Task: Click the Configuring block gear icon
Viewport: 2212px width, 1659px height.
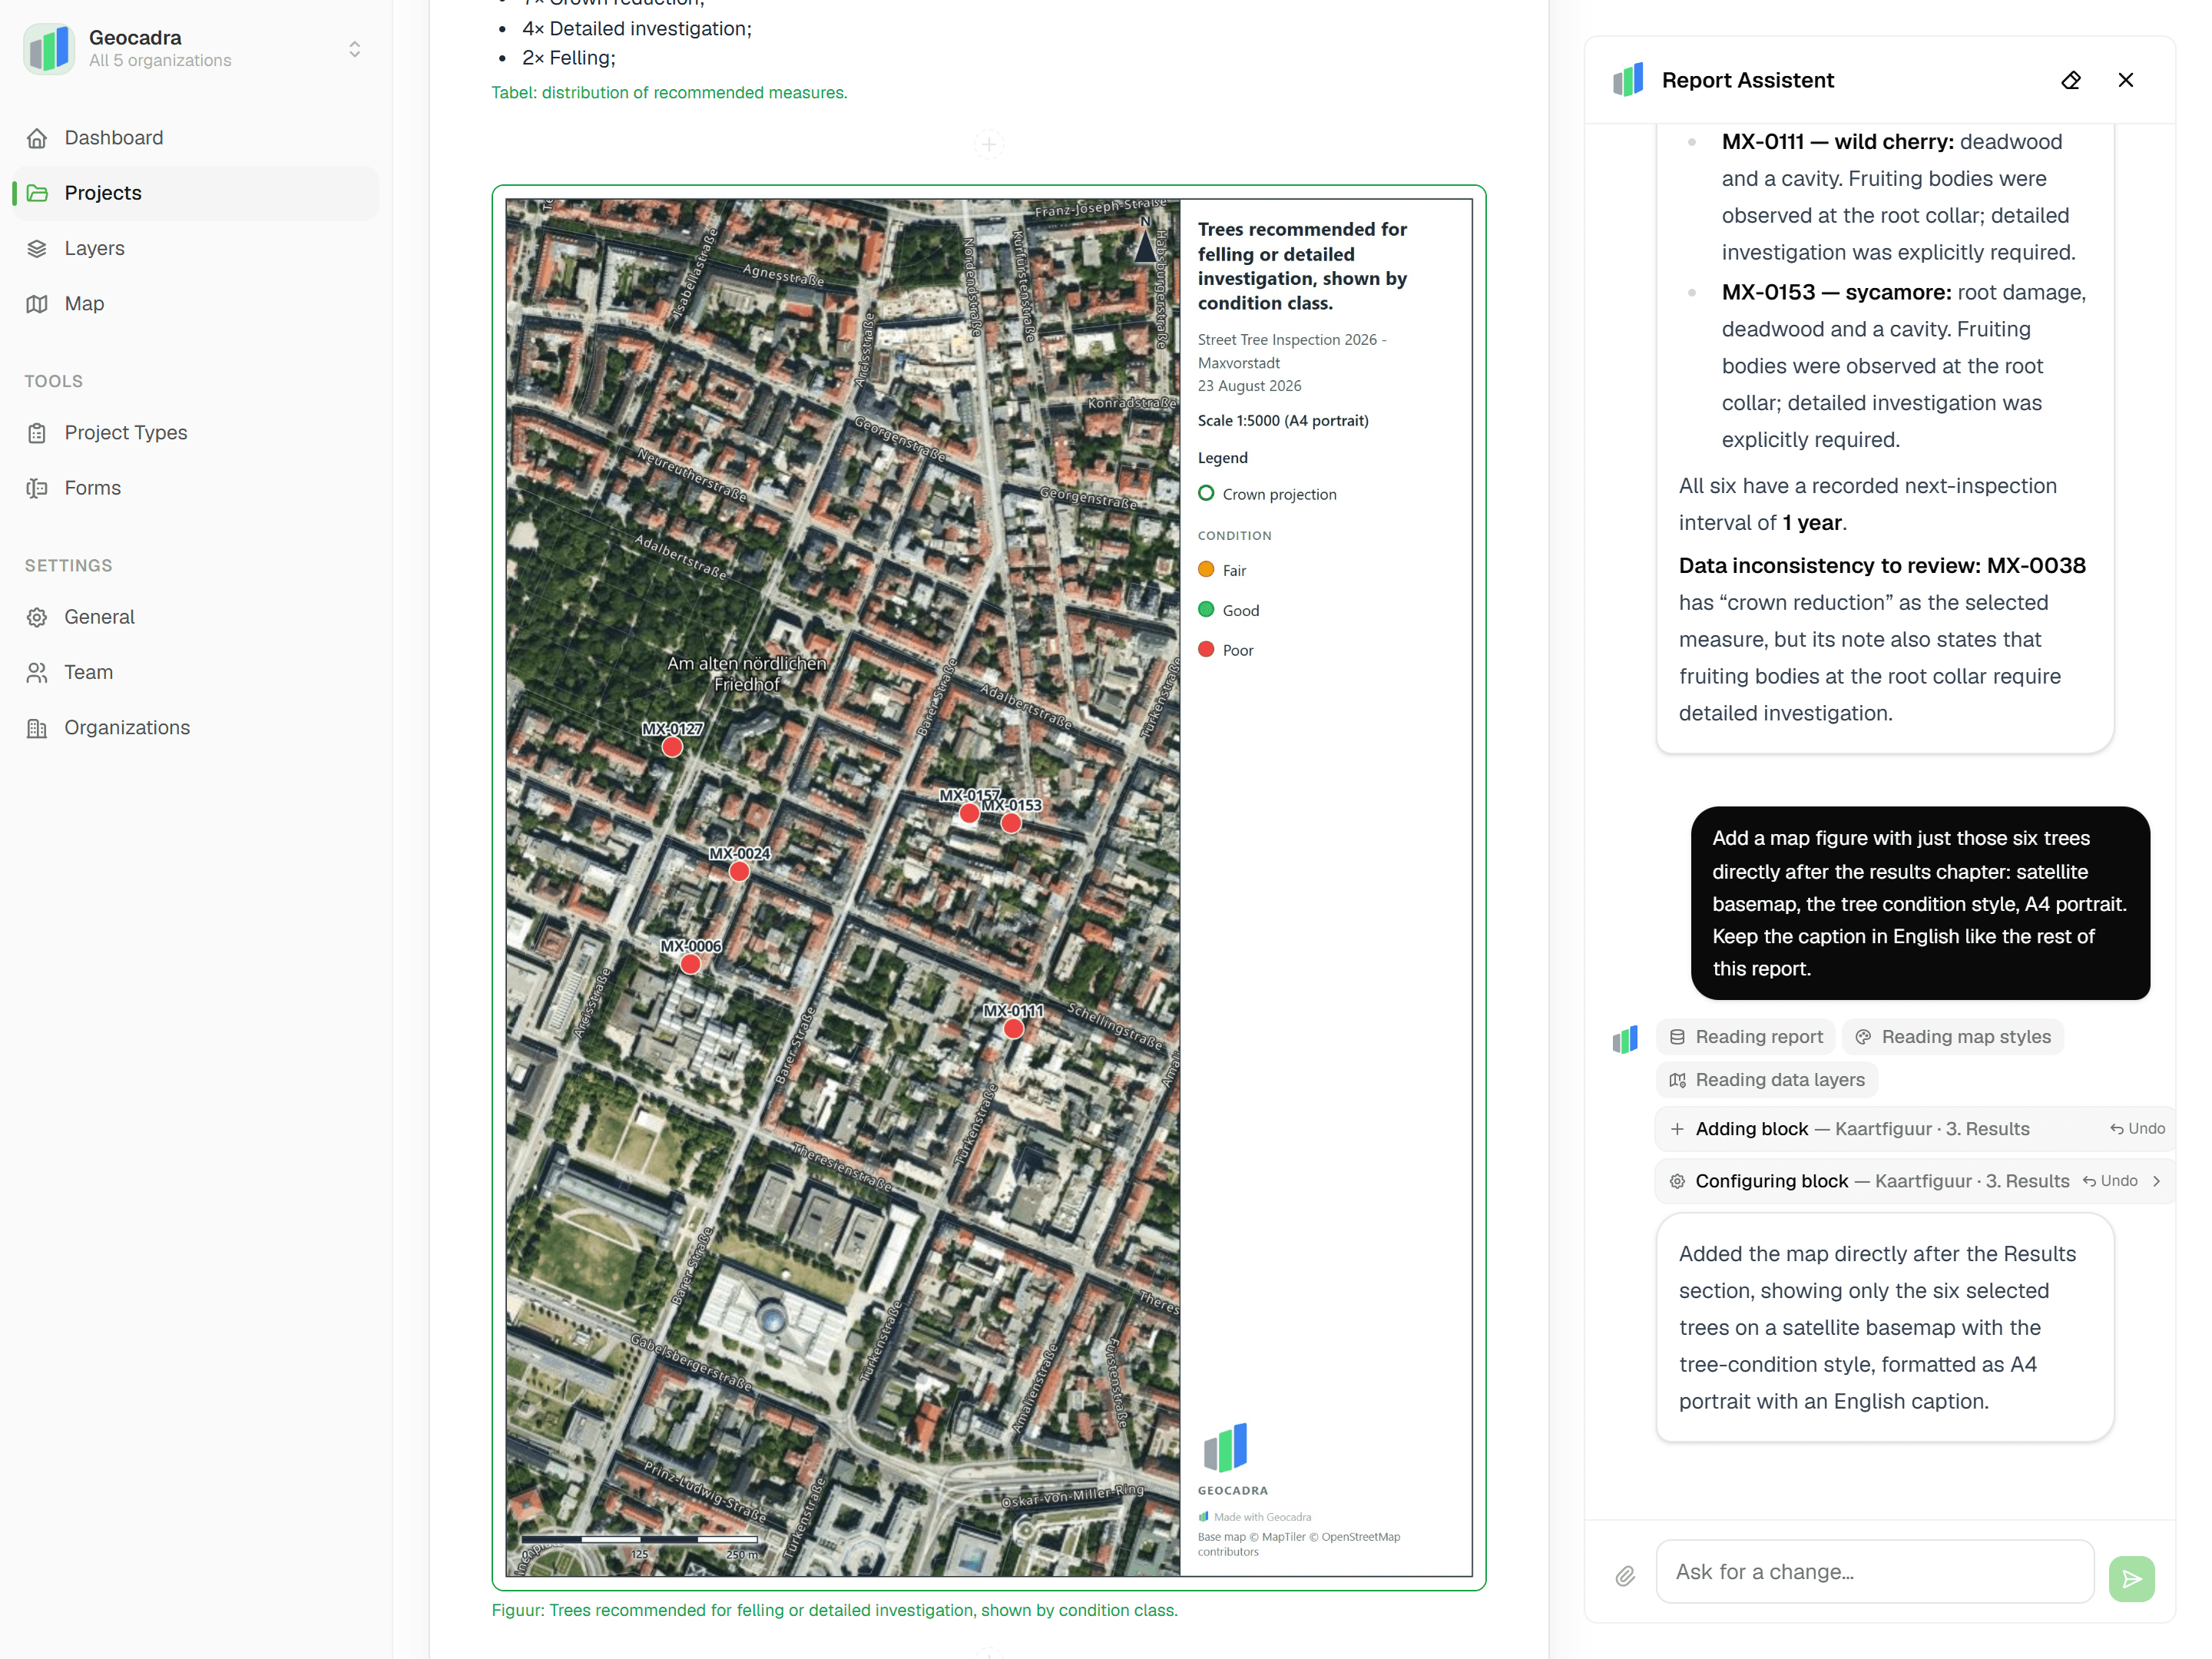Action: pos(1677,1181)
